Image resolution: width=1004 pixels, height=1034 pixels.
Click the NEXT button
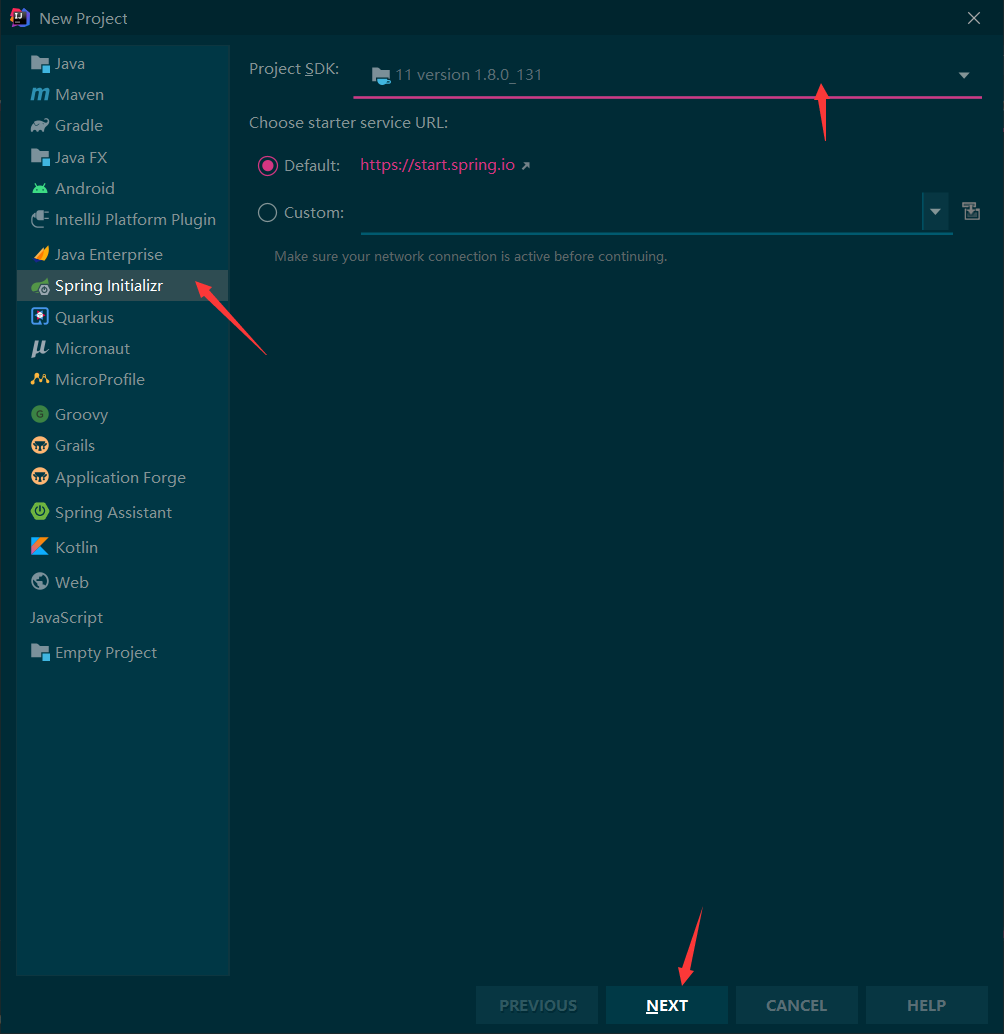[666, 1005]
